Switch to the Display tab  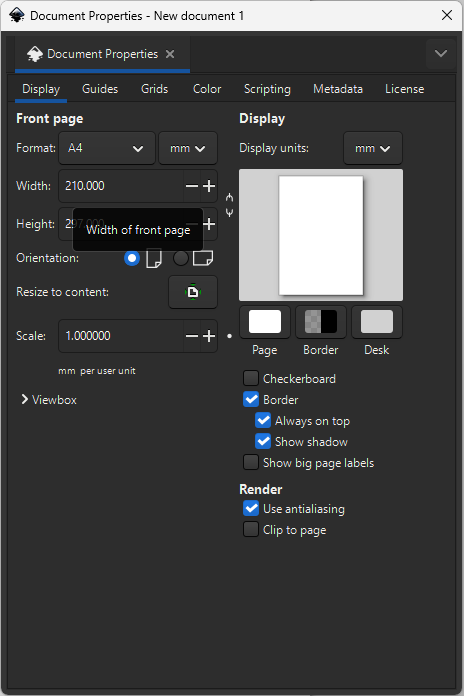pos(41,89)
